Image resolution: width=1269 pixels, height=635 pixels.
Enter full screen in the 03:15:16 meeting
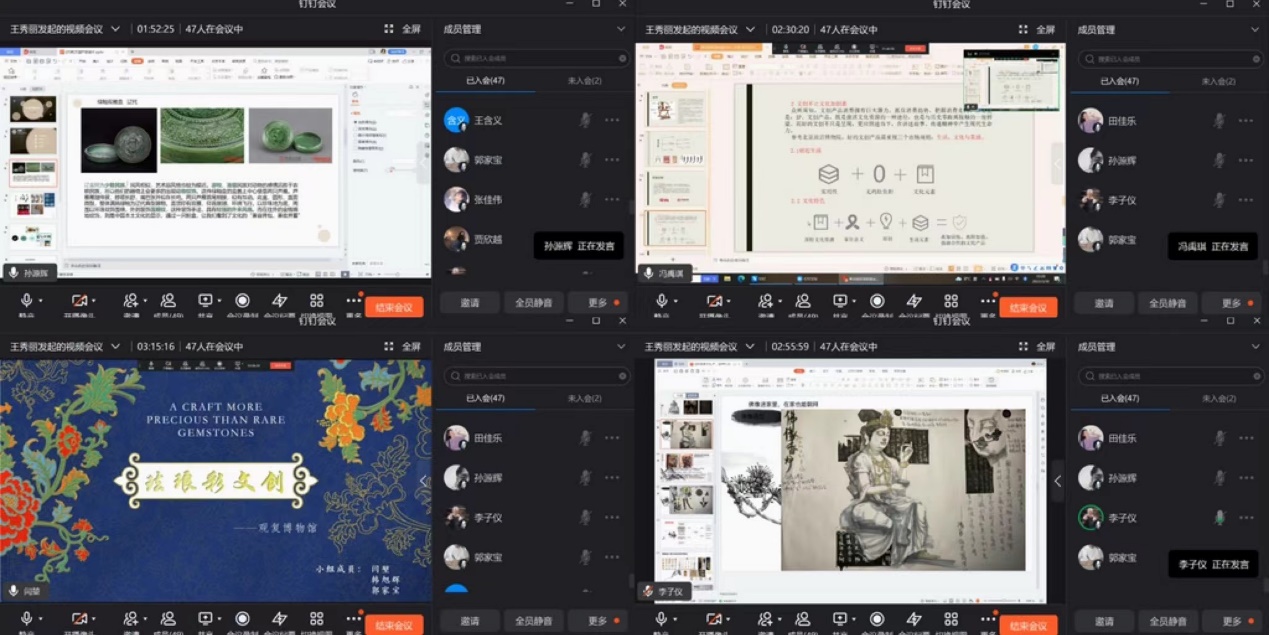[x=404, y=347]
